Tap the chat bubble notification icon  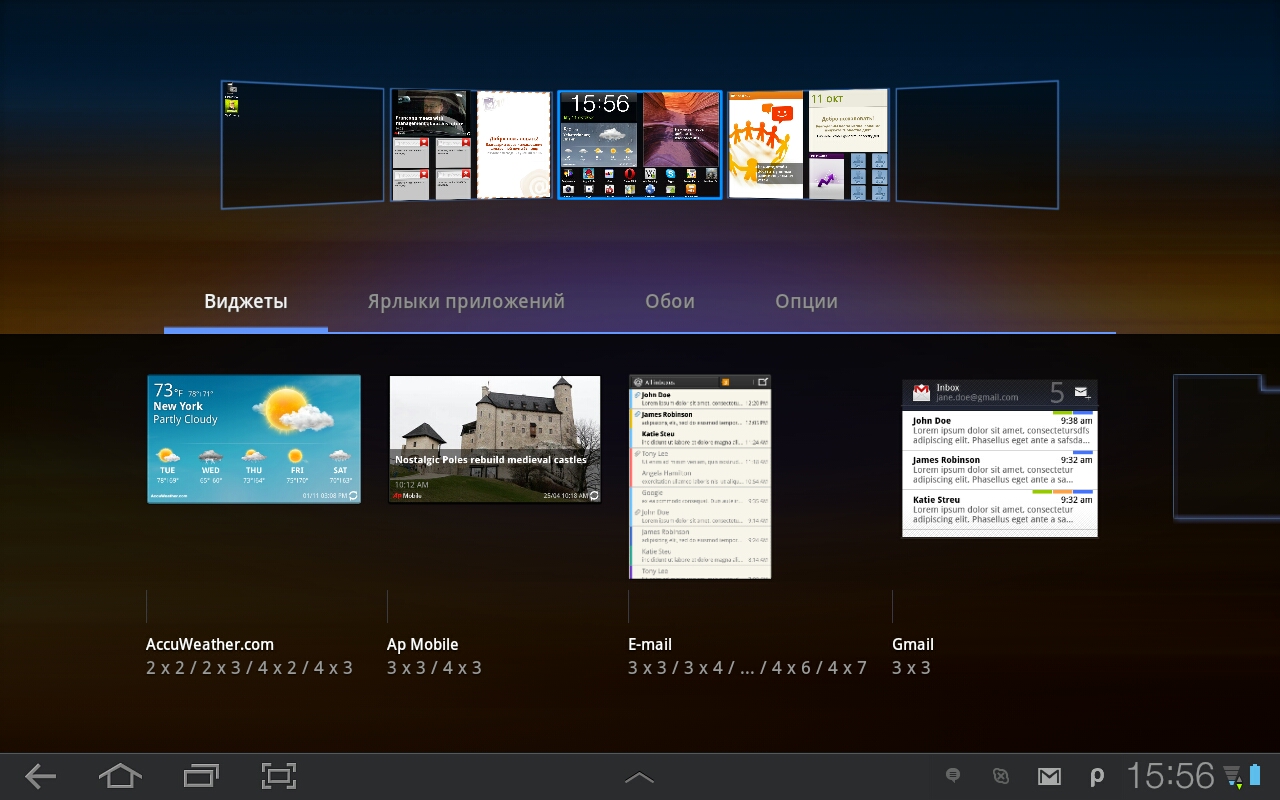[953, 776]
